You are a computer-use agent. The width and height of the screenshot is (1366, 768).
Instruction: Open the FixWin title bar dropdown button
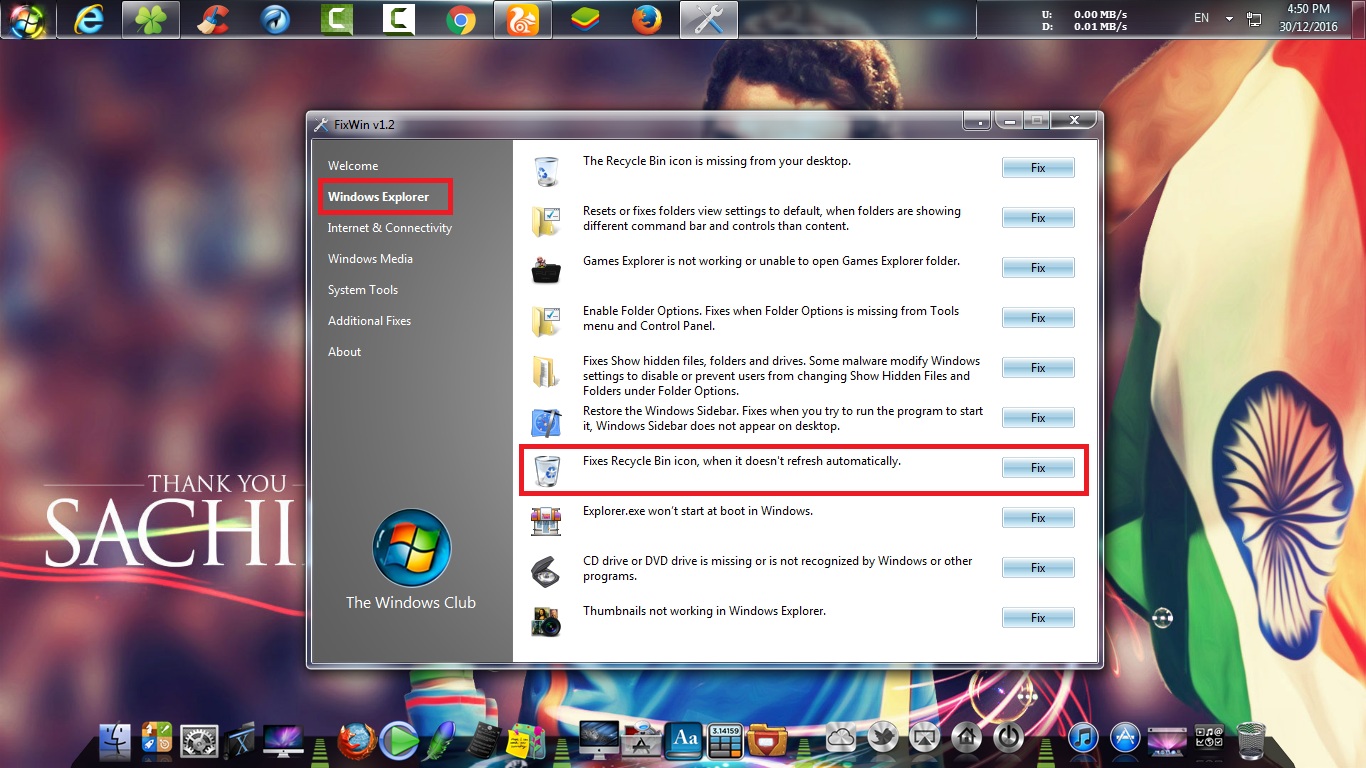tap(978, 121)
